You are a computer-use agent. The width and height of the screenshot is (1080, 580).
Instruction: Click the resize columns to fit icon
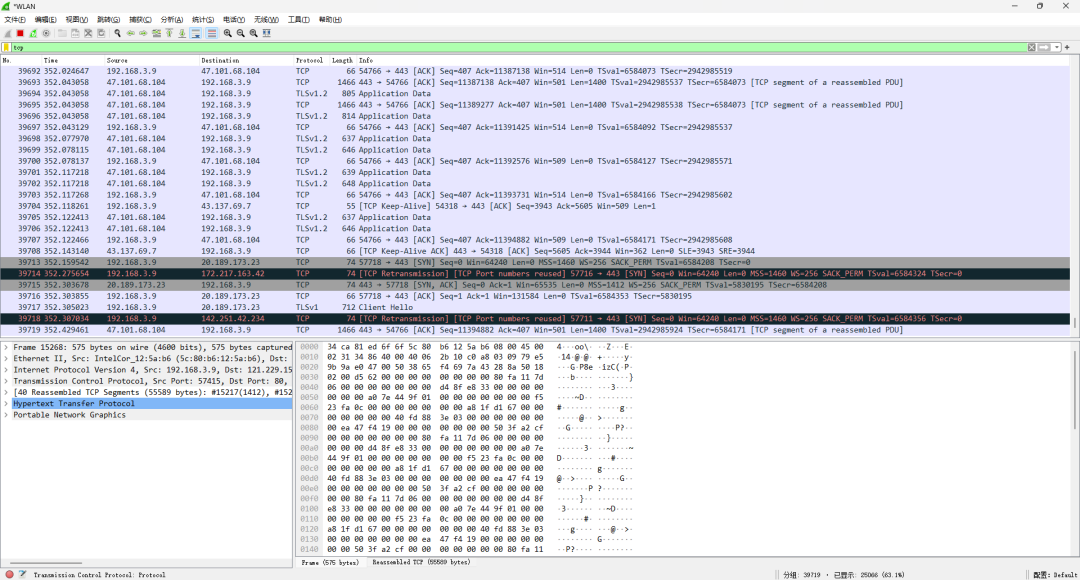267,33
